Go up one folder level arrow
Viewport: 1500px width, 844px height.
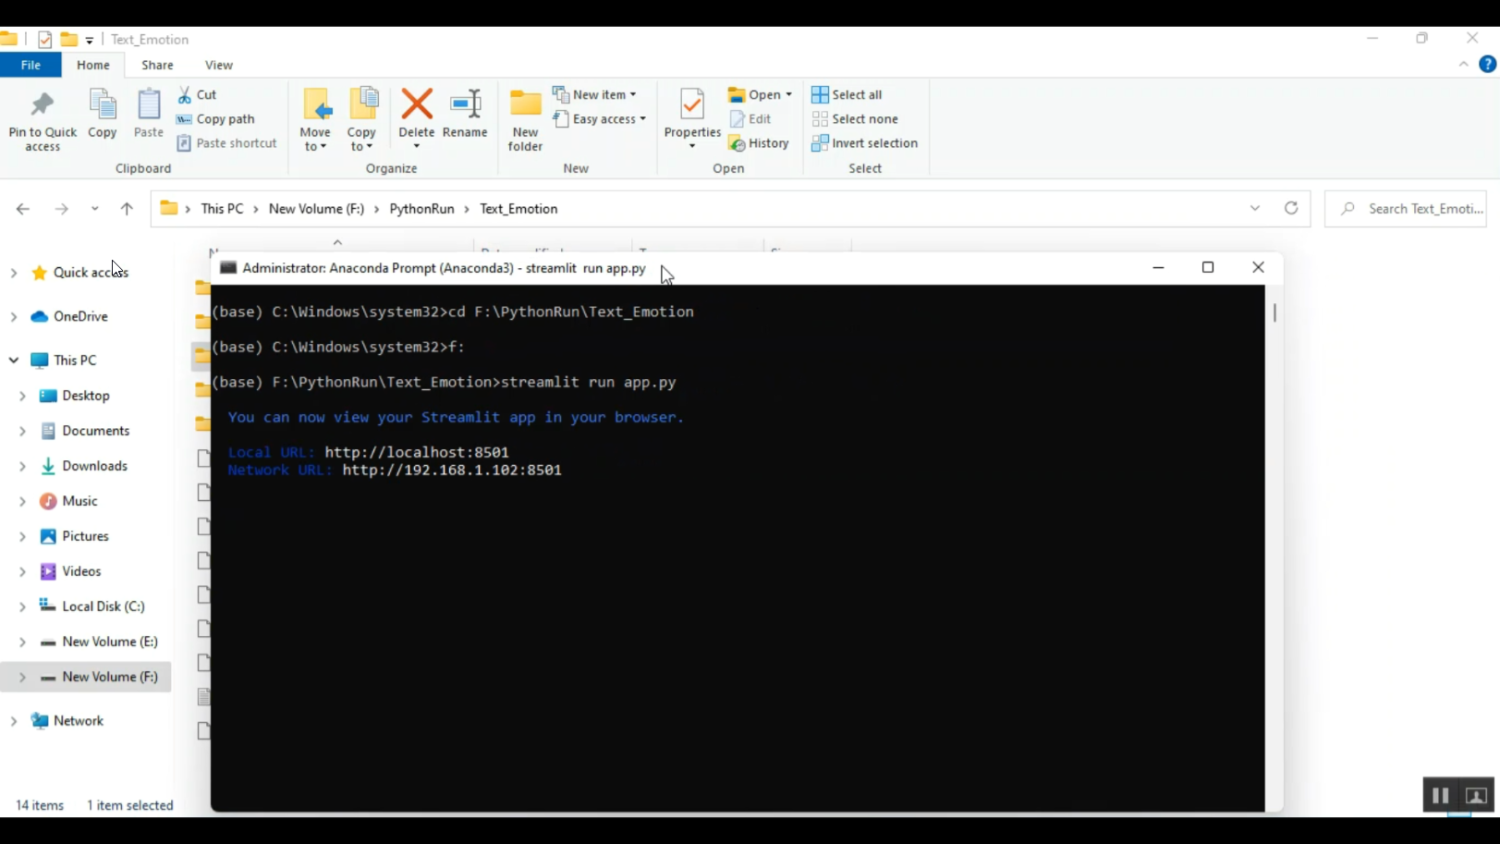coord(127,209)
